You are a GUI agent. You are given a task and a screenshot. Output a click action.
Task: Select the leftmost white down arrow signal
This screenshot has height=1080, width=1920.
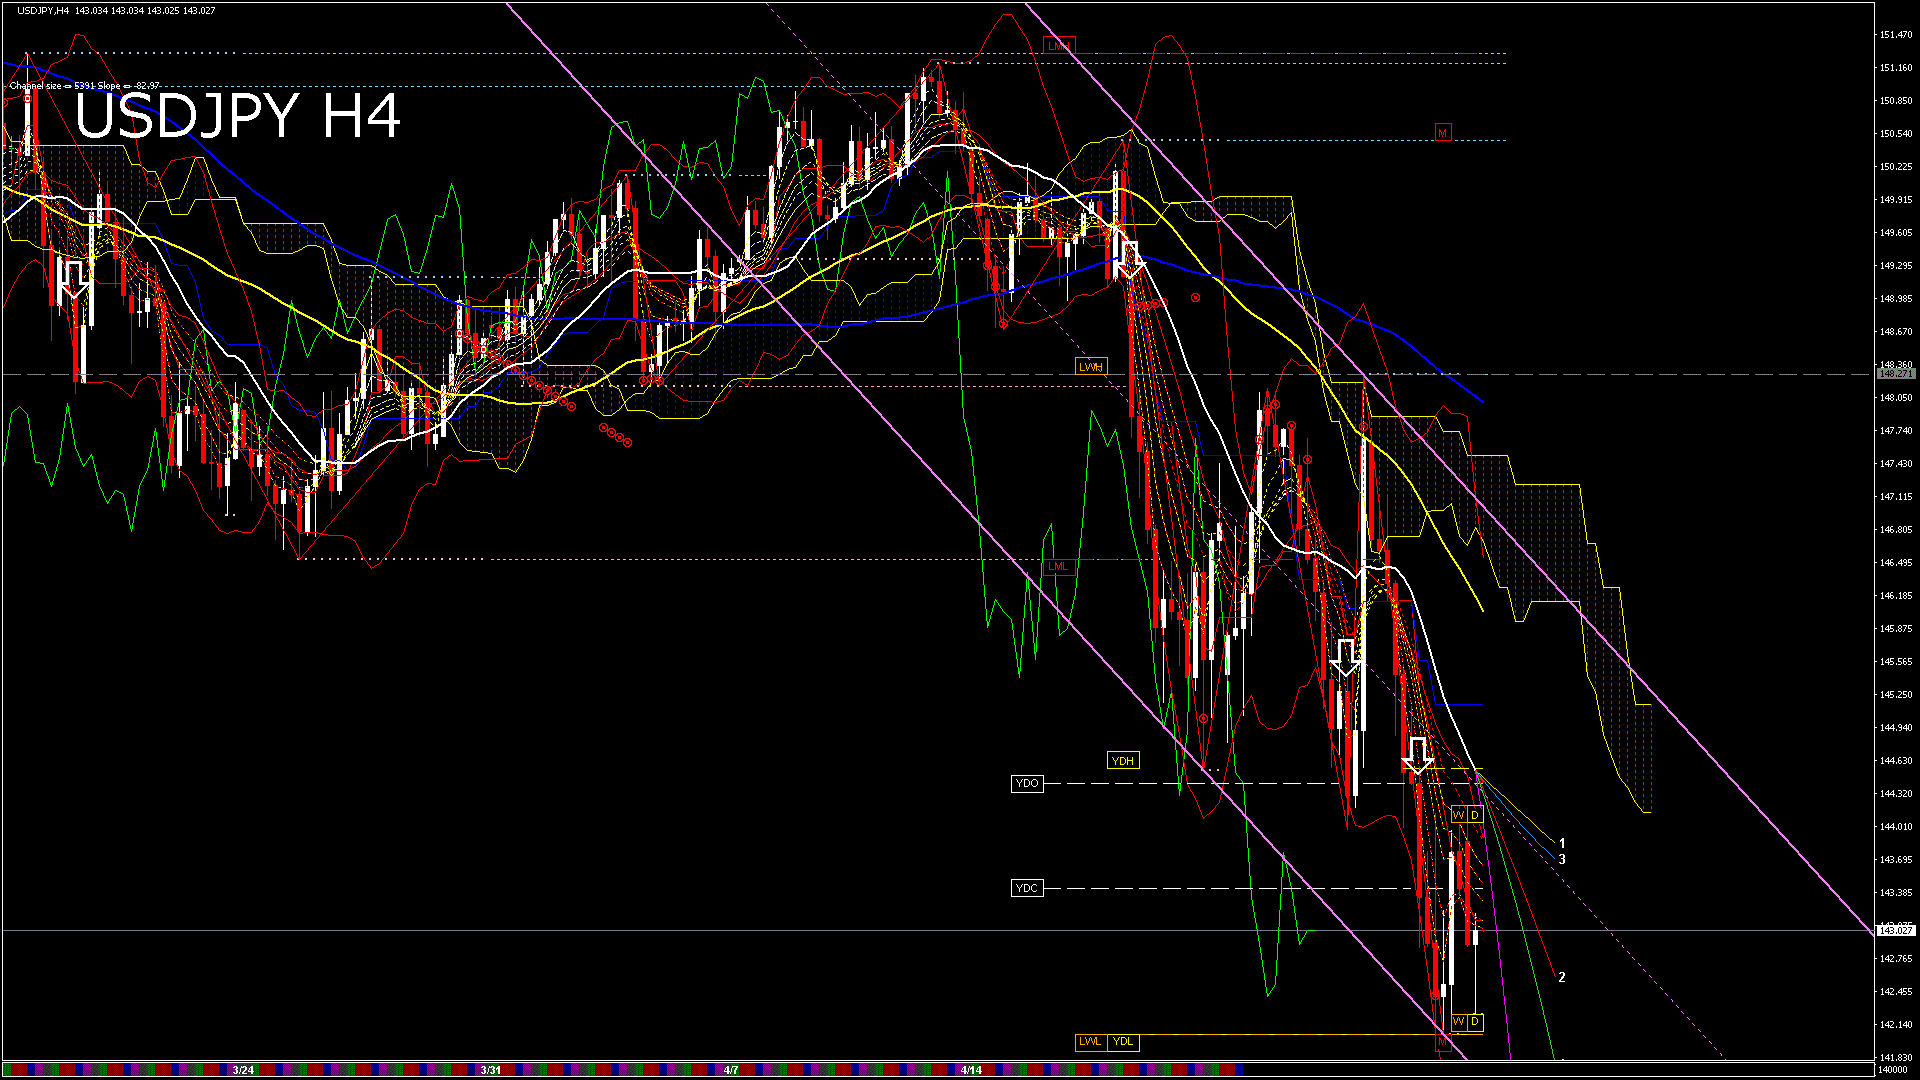point(74,280)
